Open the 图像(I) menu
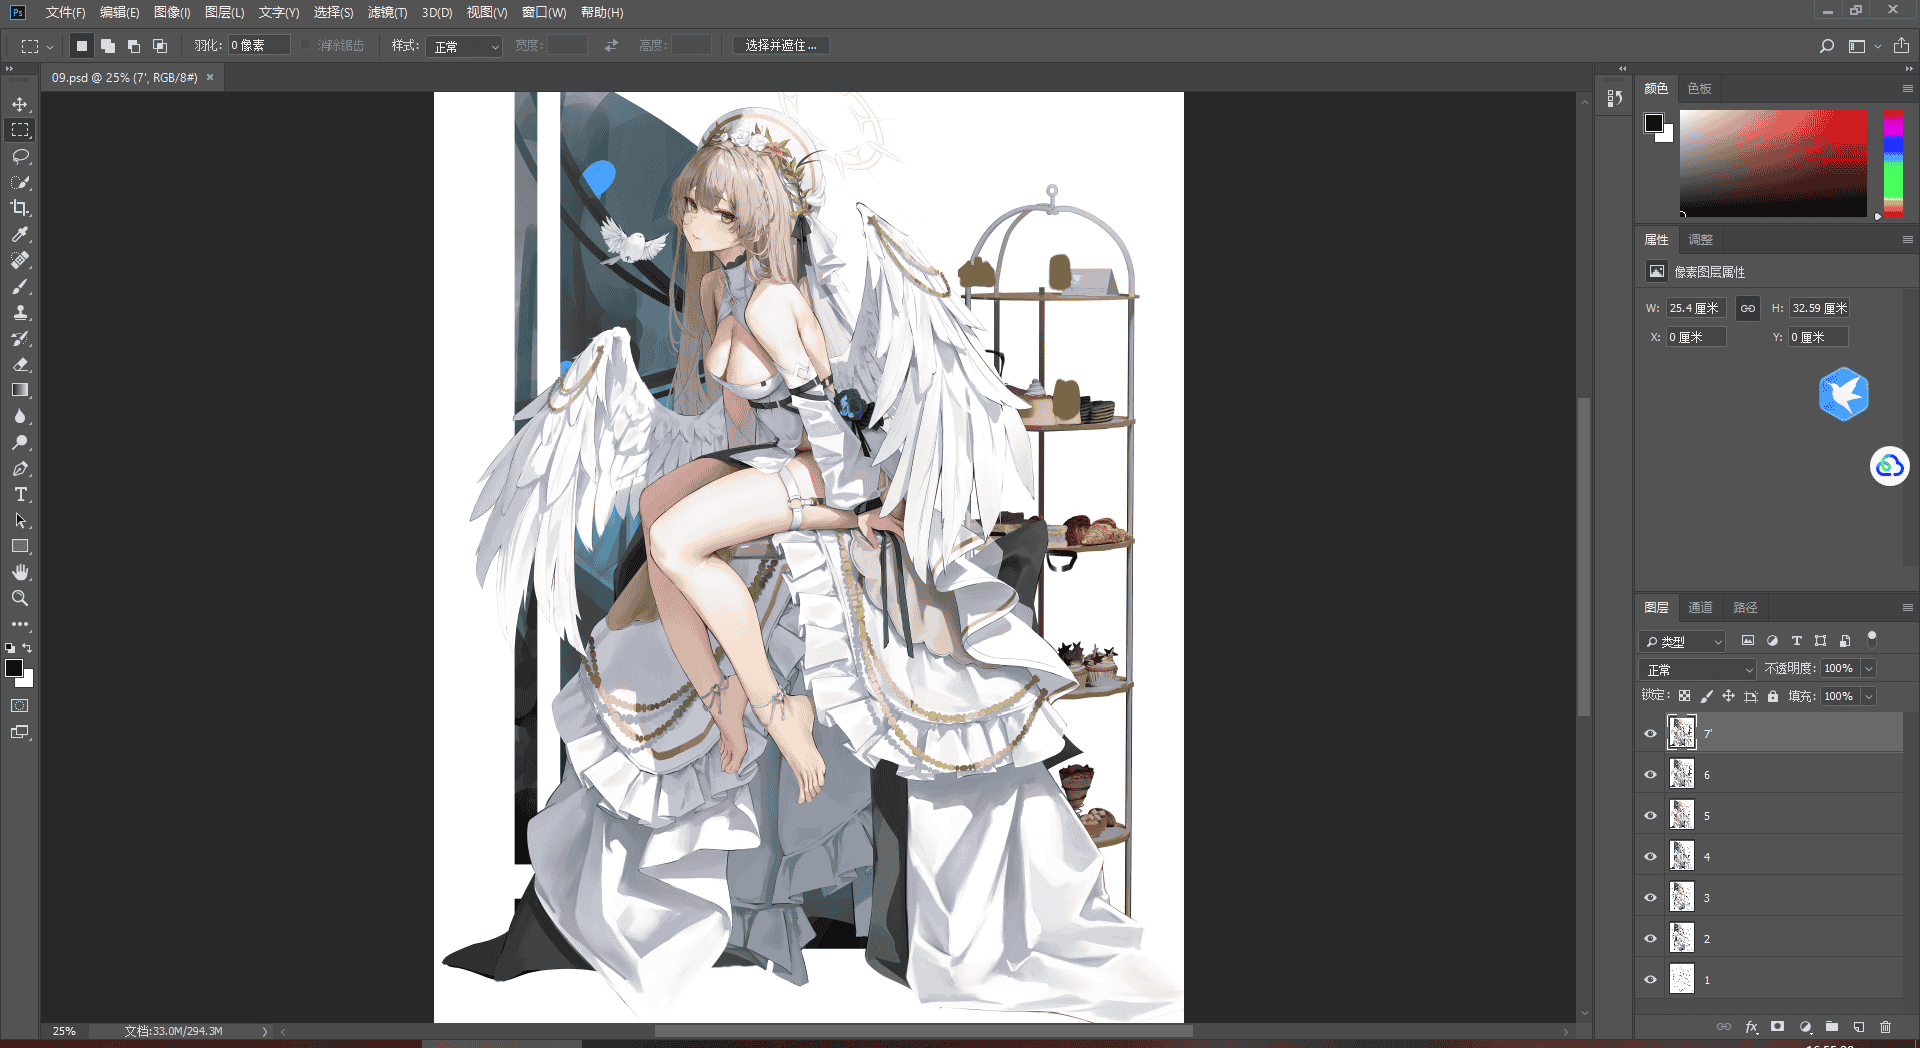This screenshot has height=1048, width=1920. click(x=172, y=12)
